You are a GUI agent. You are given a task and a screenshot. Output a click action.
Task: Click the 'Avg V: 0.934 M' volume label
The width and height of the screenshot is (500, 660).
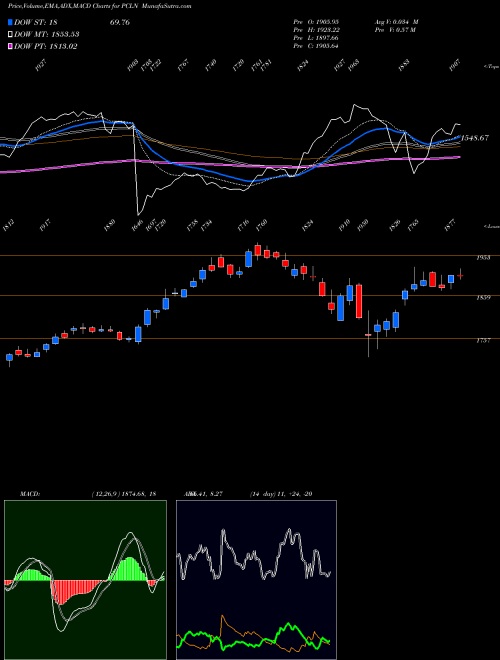[x=396, y=22]
